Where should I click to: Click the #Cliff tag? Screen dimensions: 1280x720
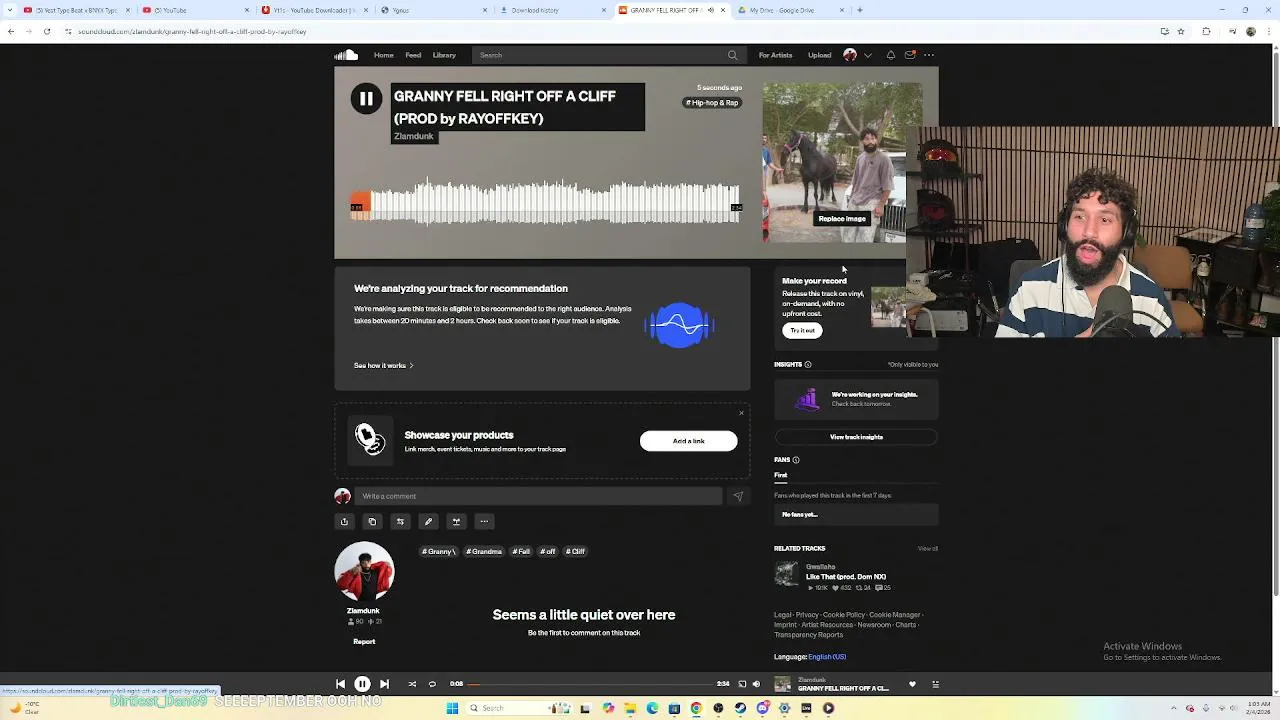tap(575, 551)
